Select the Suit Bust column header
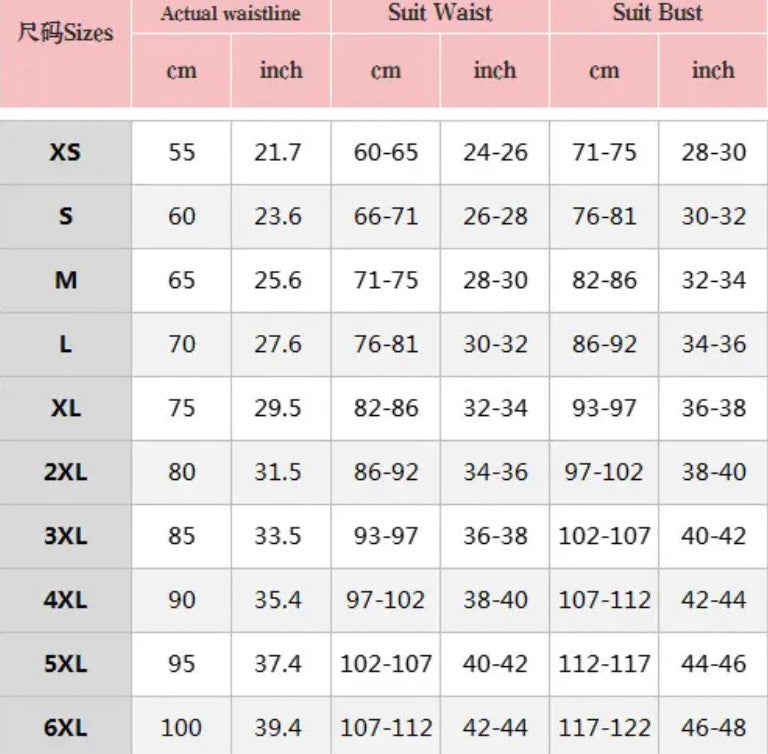 point(658,14)
